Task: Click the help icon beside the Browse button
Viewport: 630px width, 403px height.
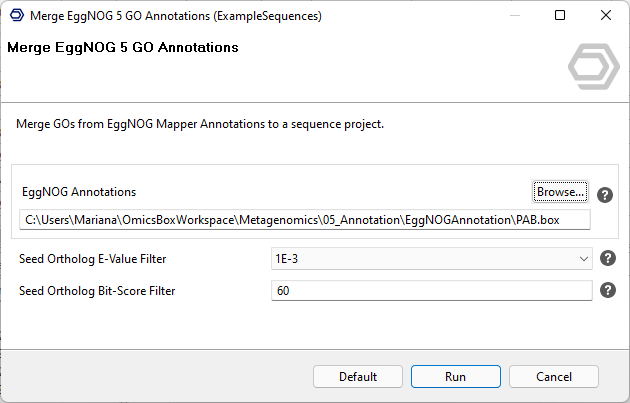Action: point(605,195)
